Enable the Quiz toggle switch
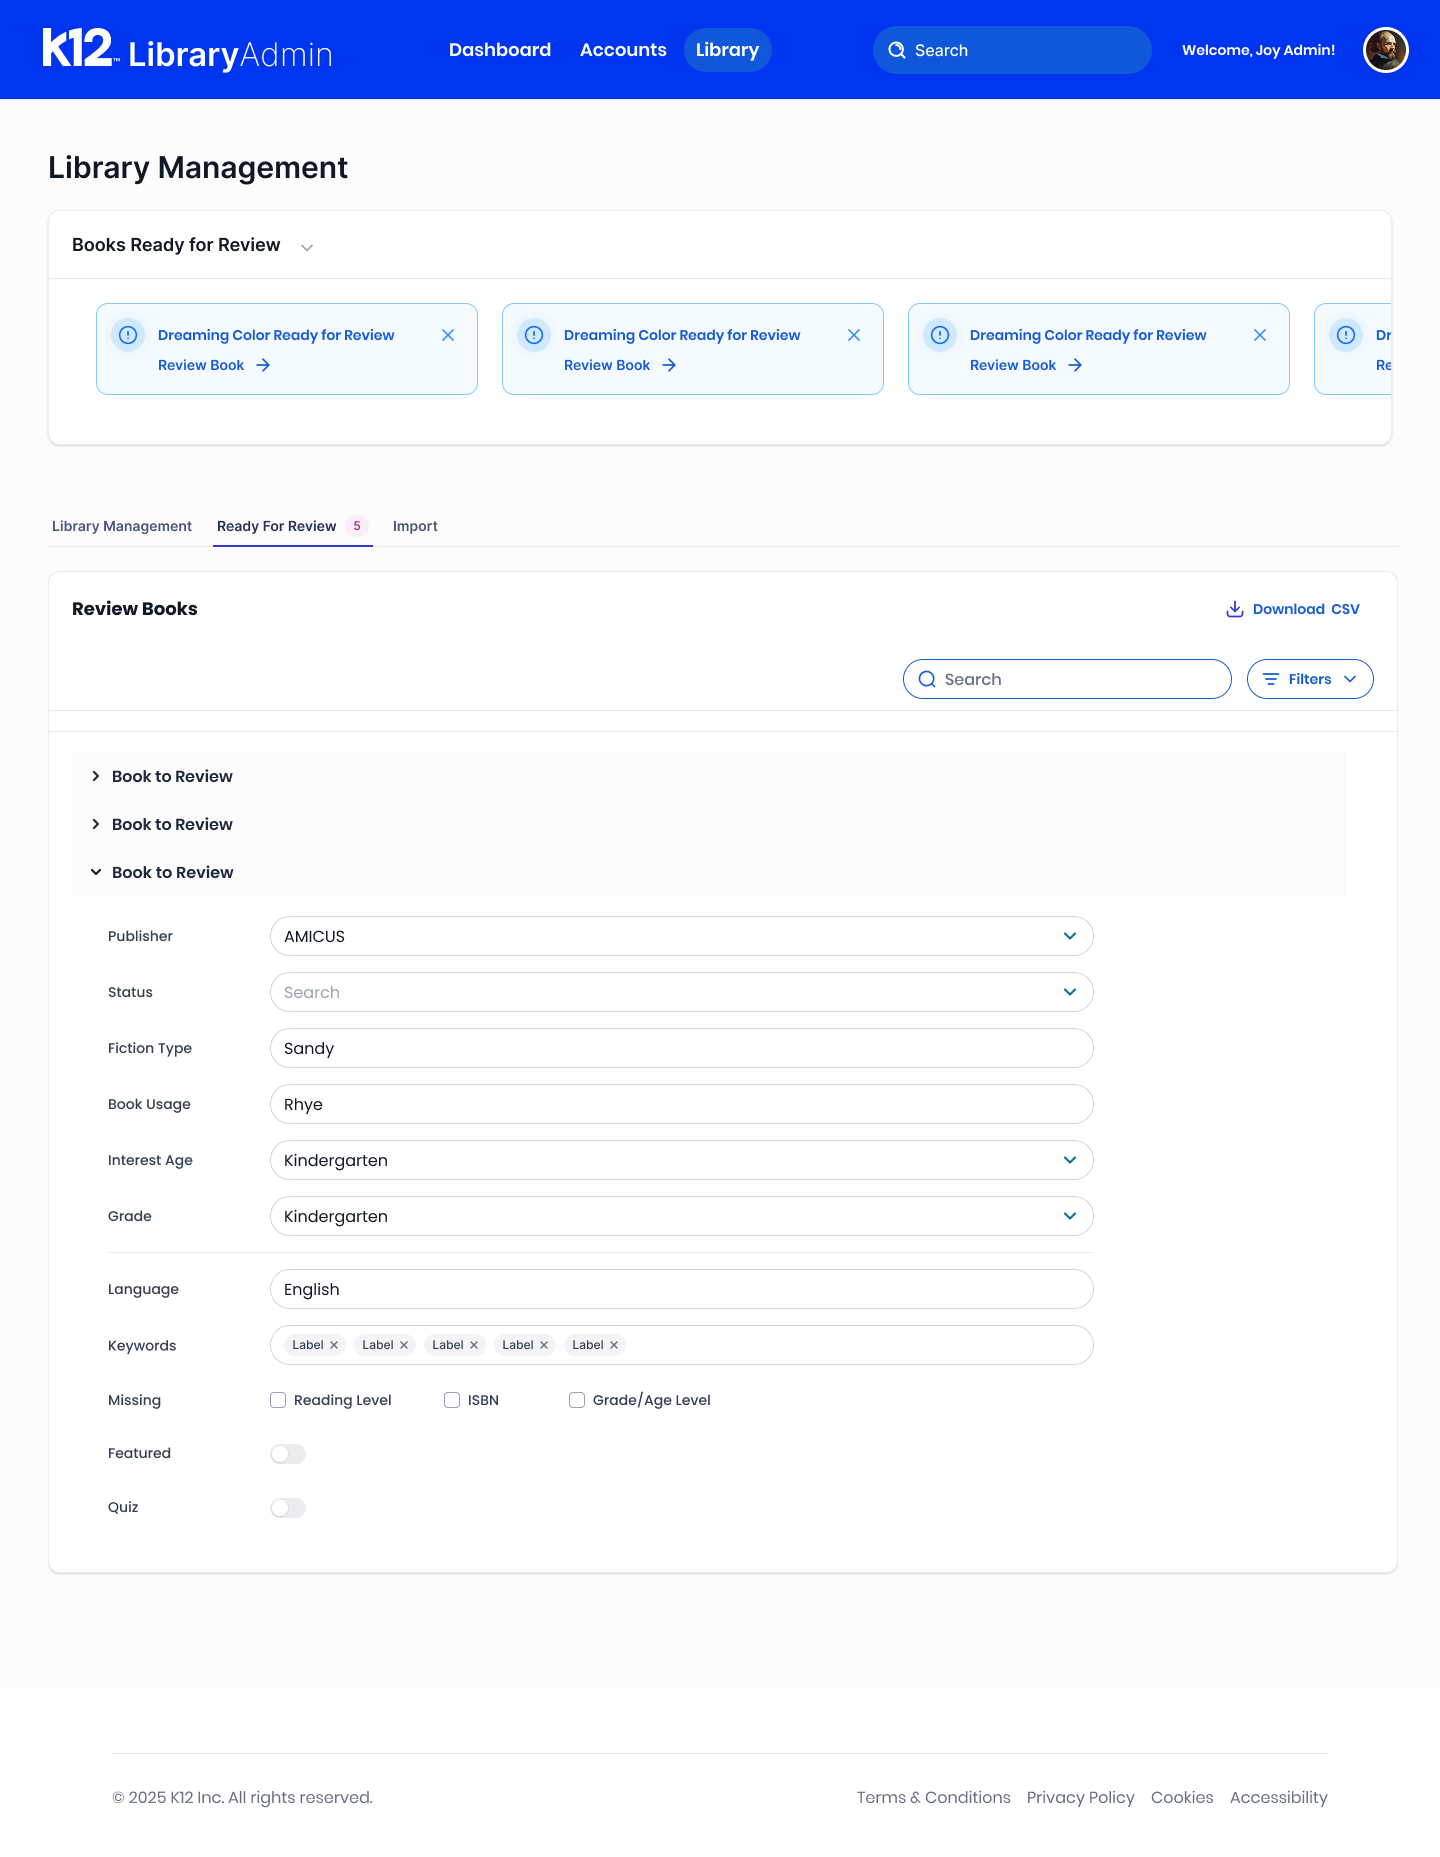This screenshot has height=1857, width=1440. pos(288,1508)
